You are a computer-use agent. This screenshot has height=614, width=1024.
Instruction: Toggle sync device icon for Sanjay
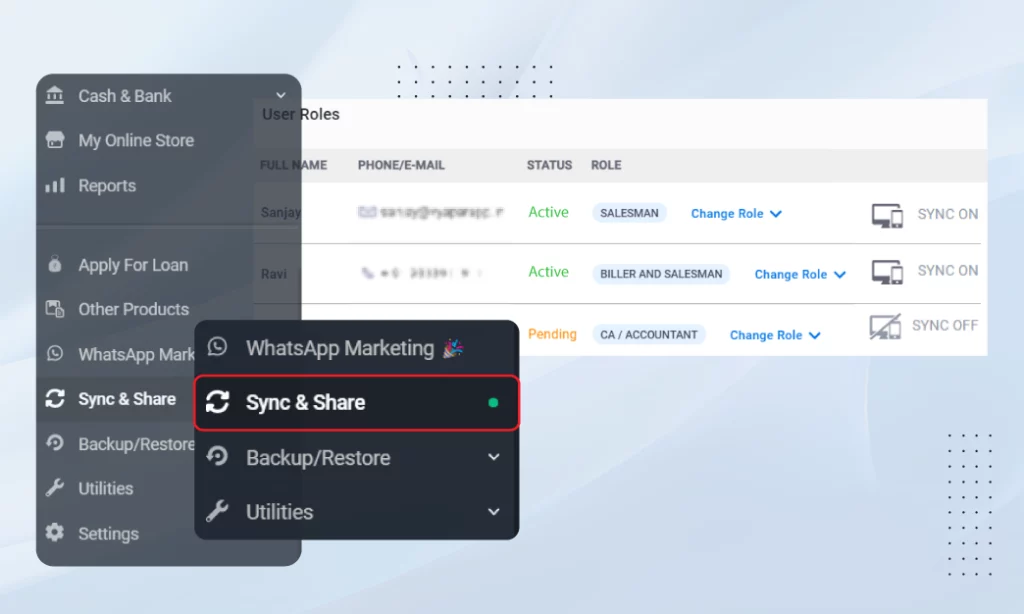887,215
